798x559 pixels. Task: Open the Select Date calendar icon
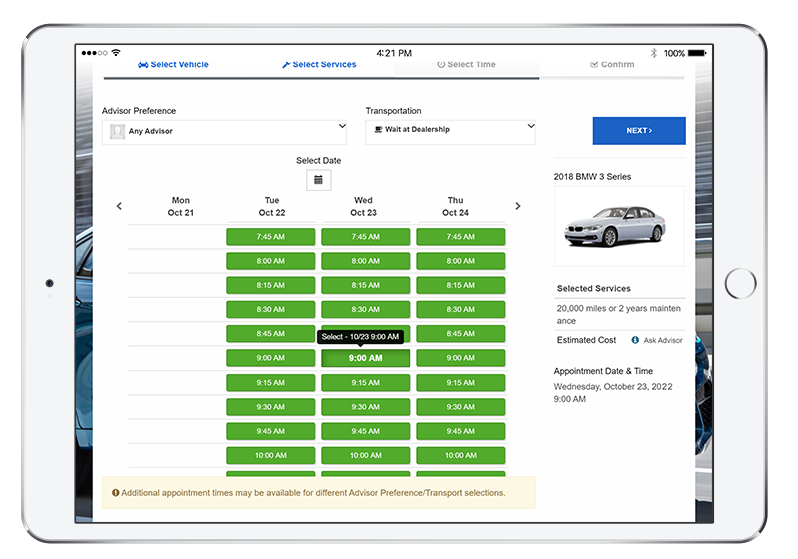click(x=318, y=180)
